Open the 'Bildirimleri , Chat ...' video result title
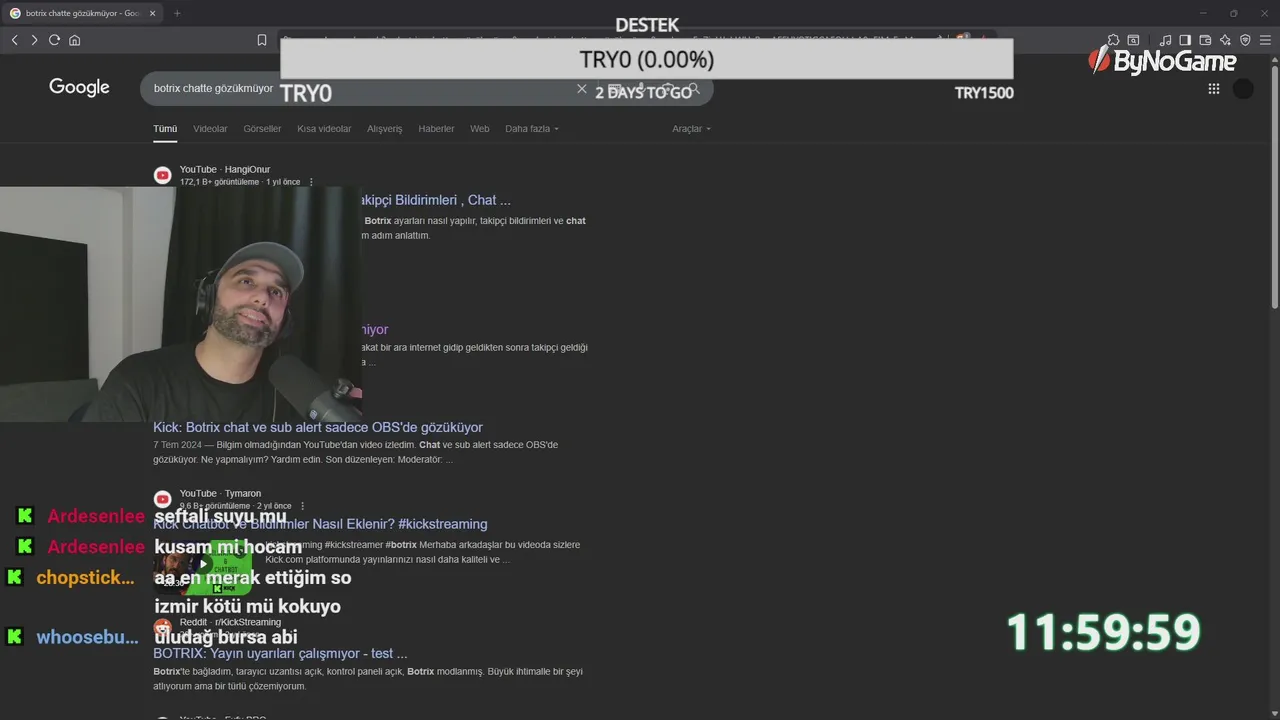Viewport: 1280px width, 720px height. click(436, 200)
